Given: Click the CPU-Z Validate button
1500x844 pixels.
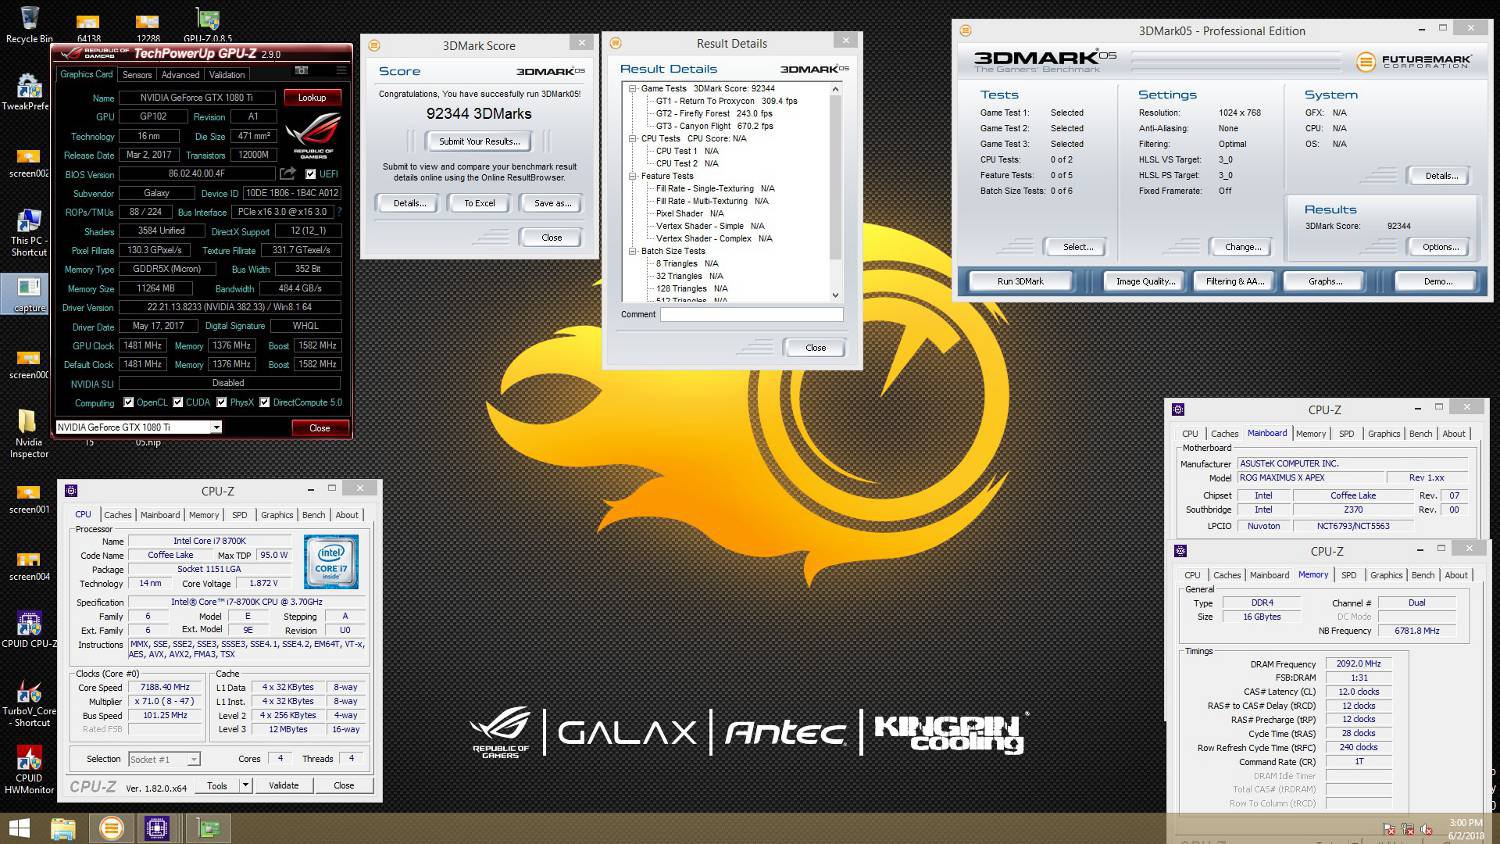Looking at the screenshot, I should point(284,786).
